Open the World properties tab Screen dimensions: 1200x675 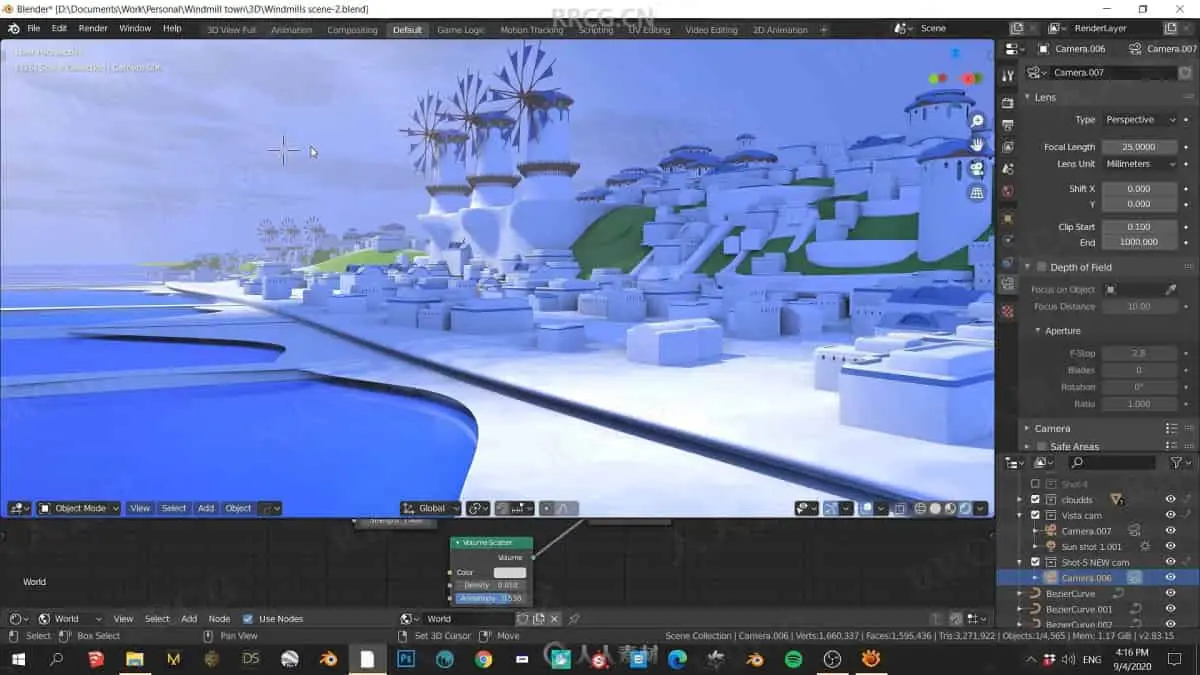1008,191
